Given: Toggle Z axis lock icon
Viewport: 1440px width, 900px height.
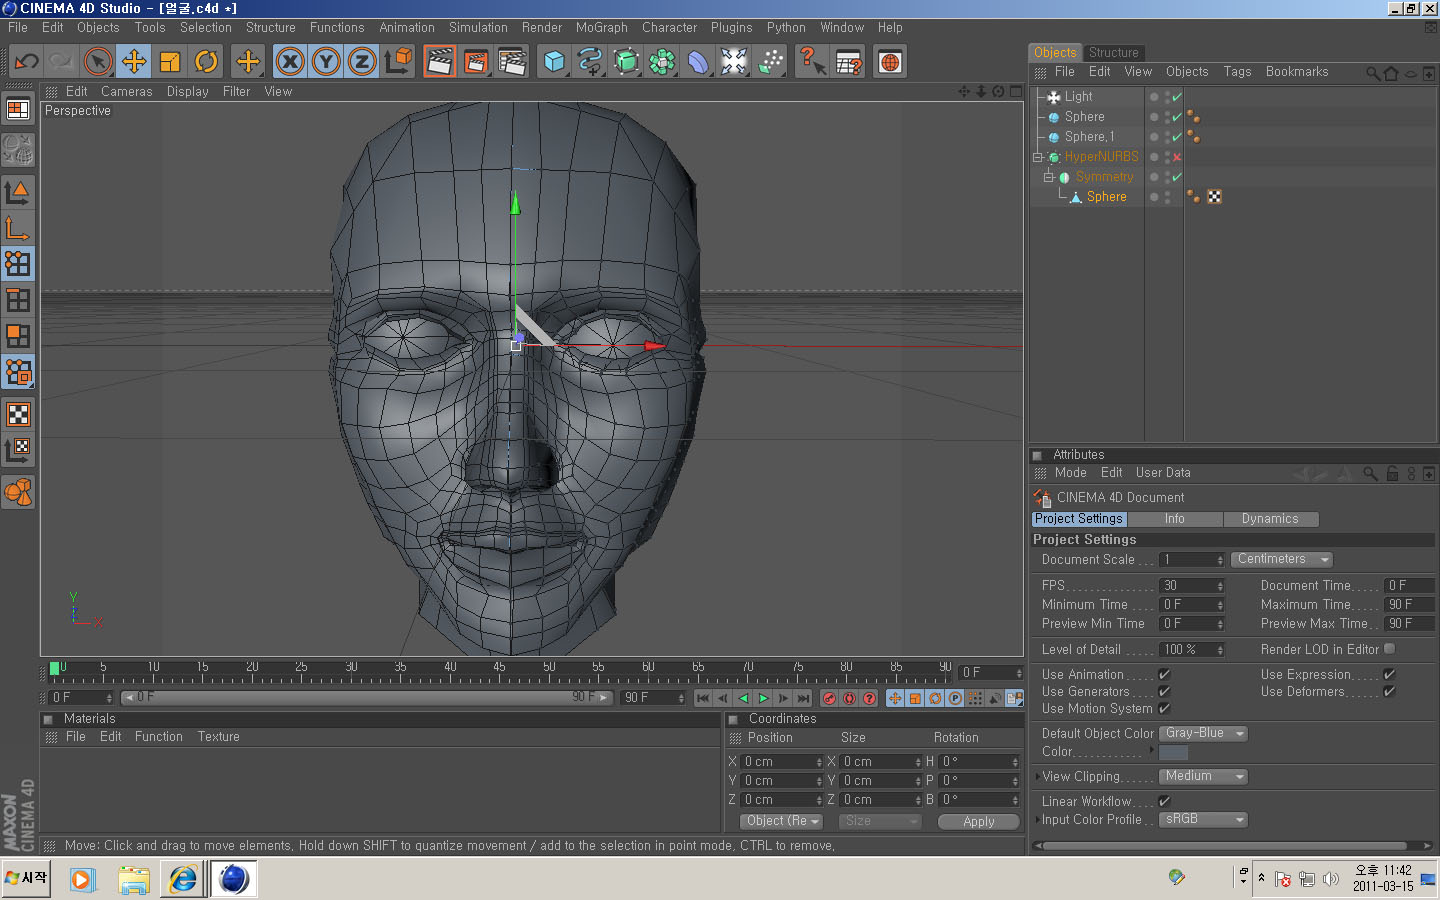Looking at the screenshot, I should [362, 62].
